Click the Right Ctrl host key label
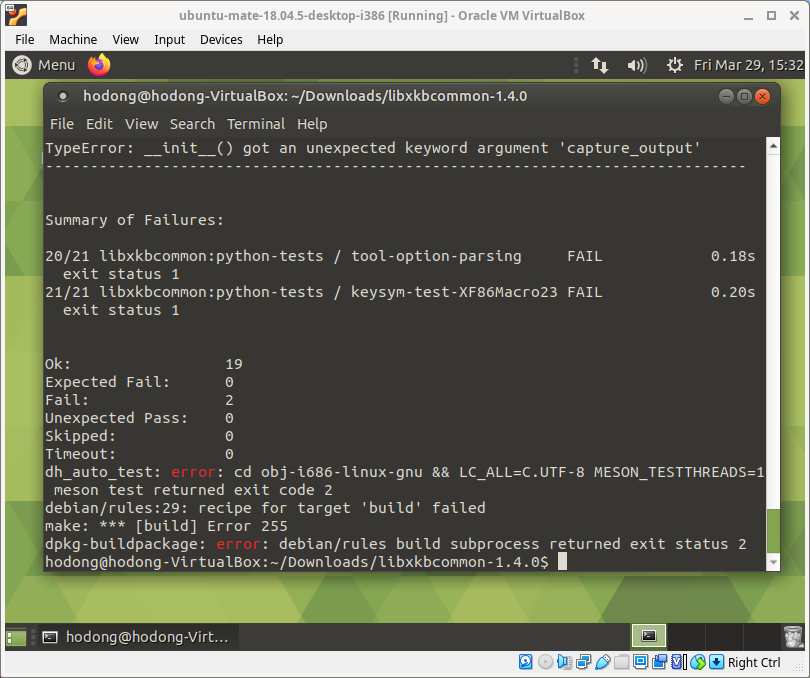The width and height of the screenshot is (810, 678). pos(754,662)
